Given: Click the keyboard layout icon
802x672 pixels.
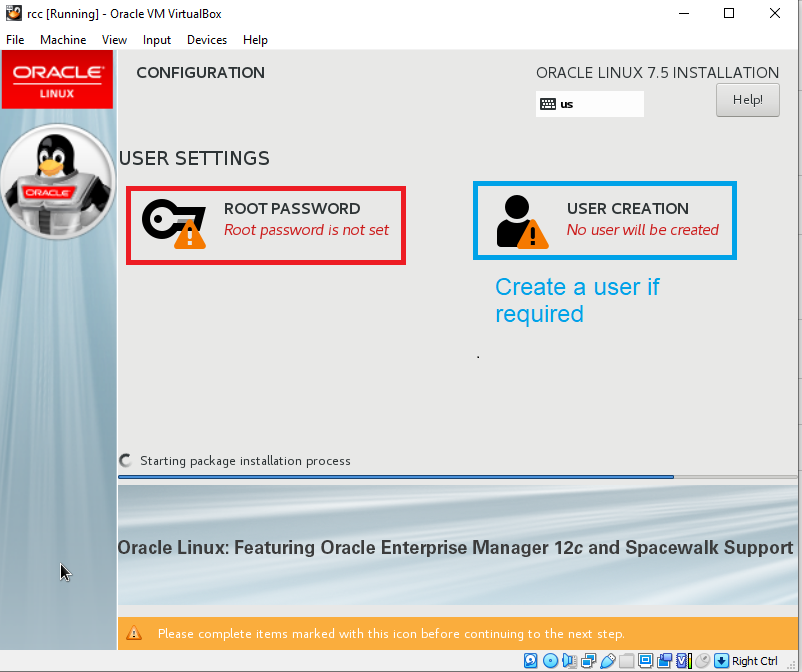Looking at the screenshot, I should 548,104.
